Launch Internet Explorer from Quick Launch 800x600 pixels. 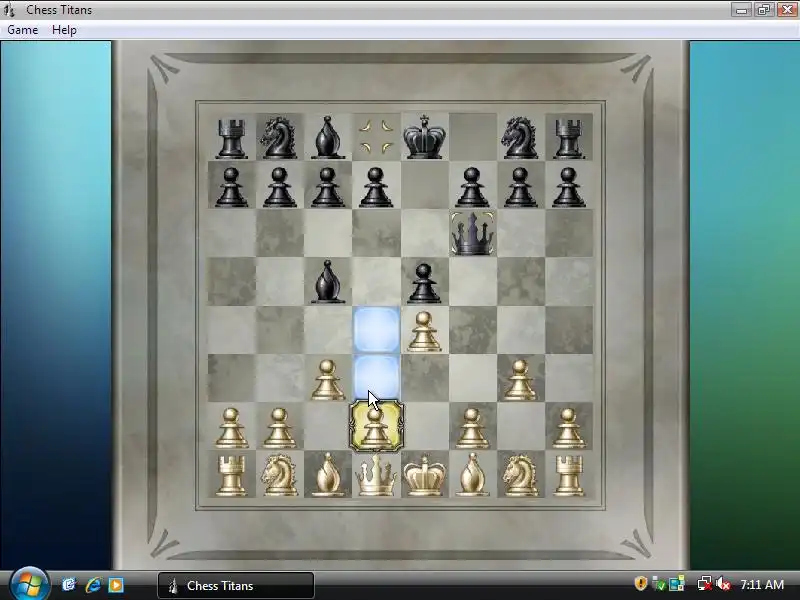tap(93, 585)
